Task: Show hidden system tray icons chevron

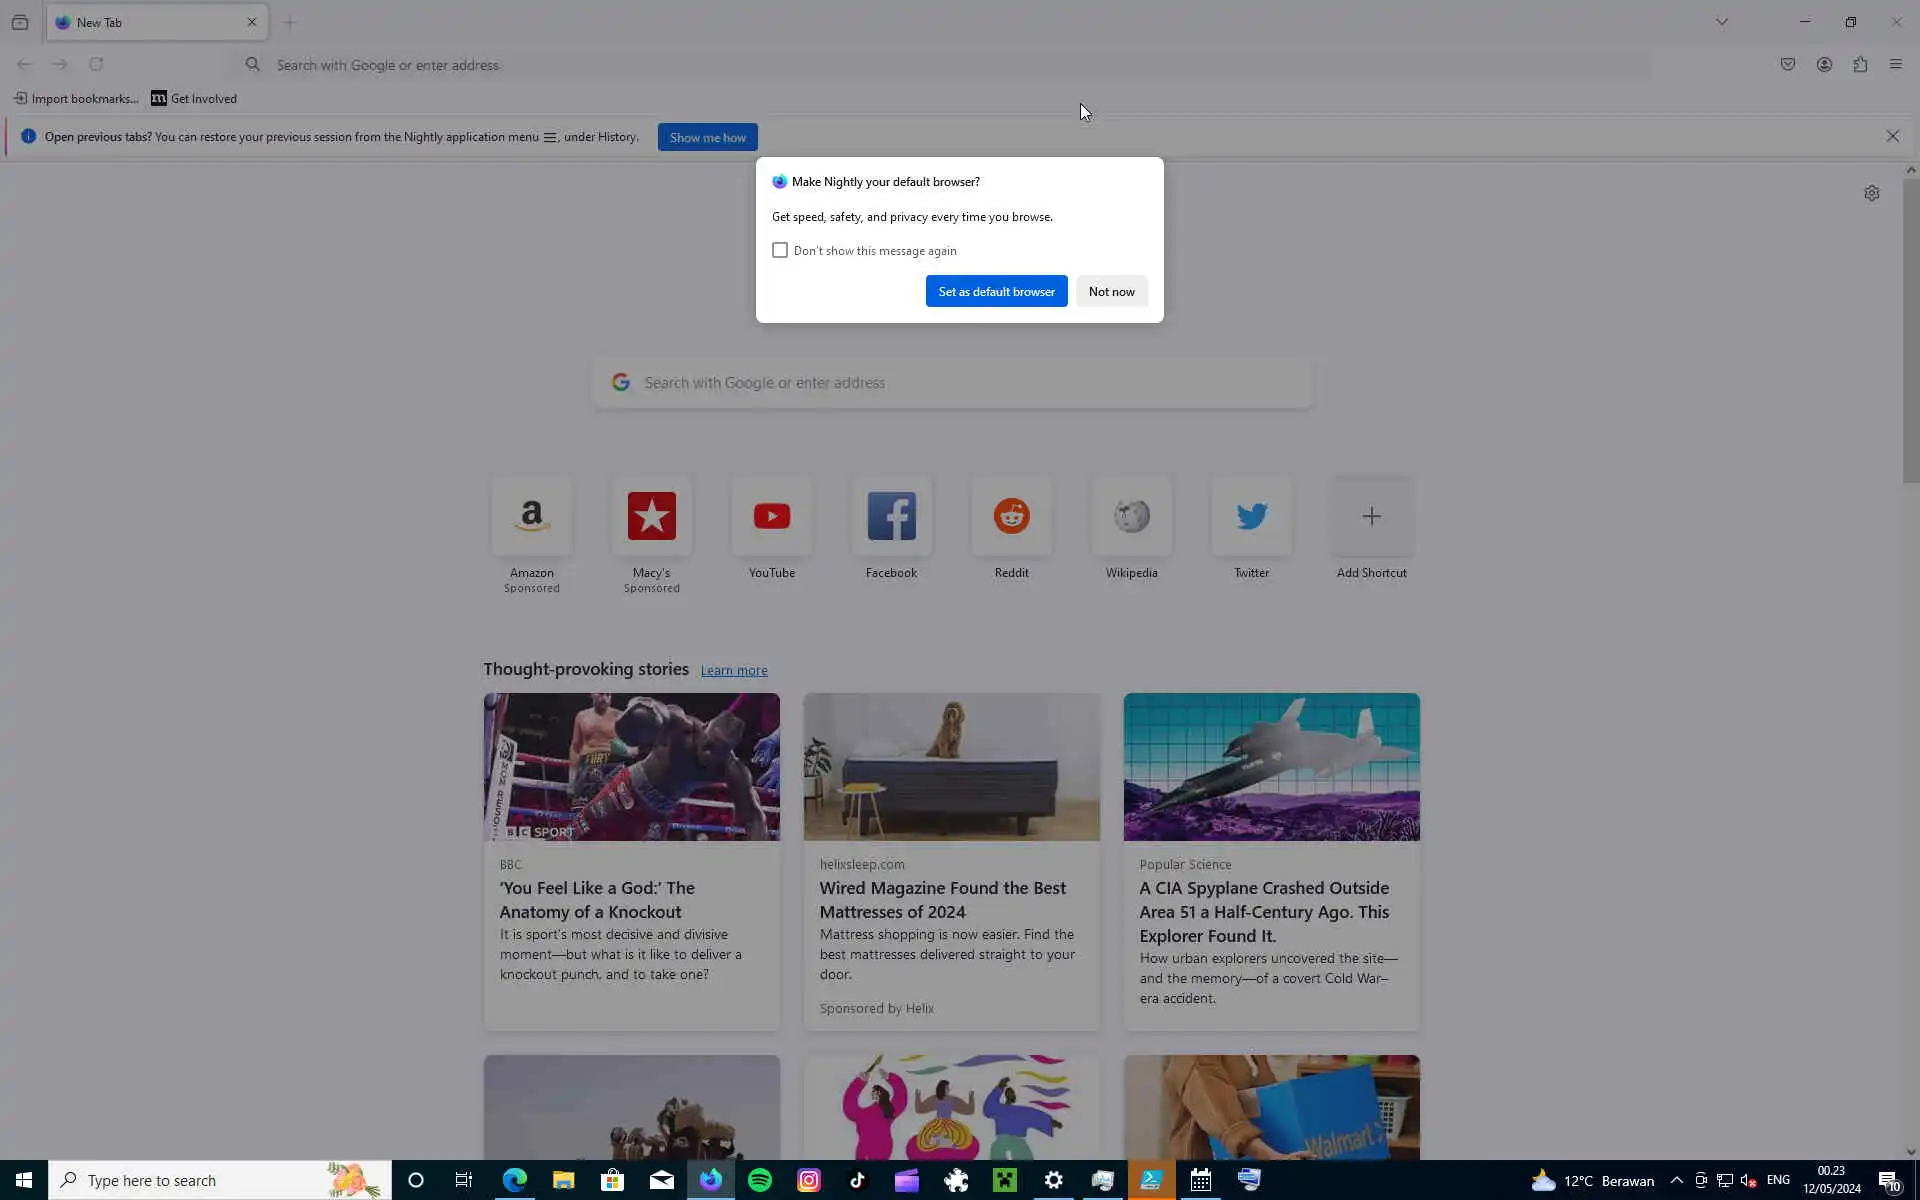Action: (x=1676, y=1180)
